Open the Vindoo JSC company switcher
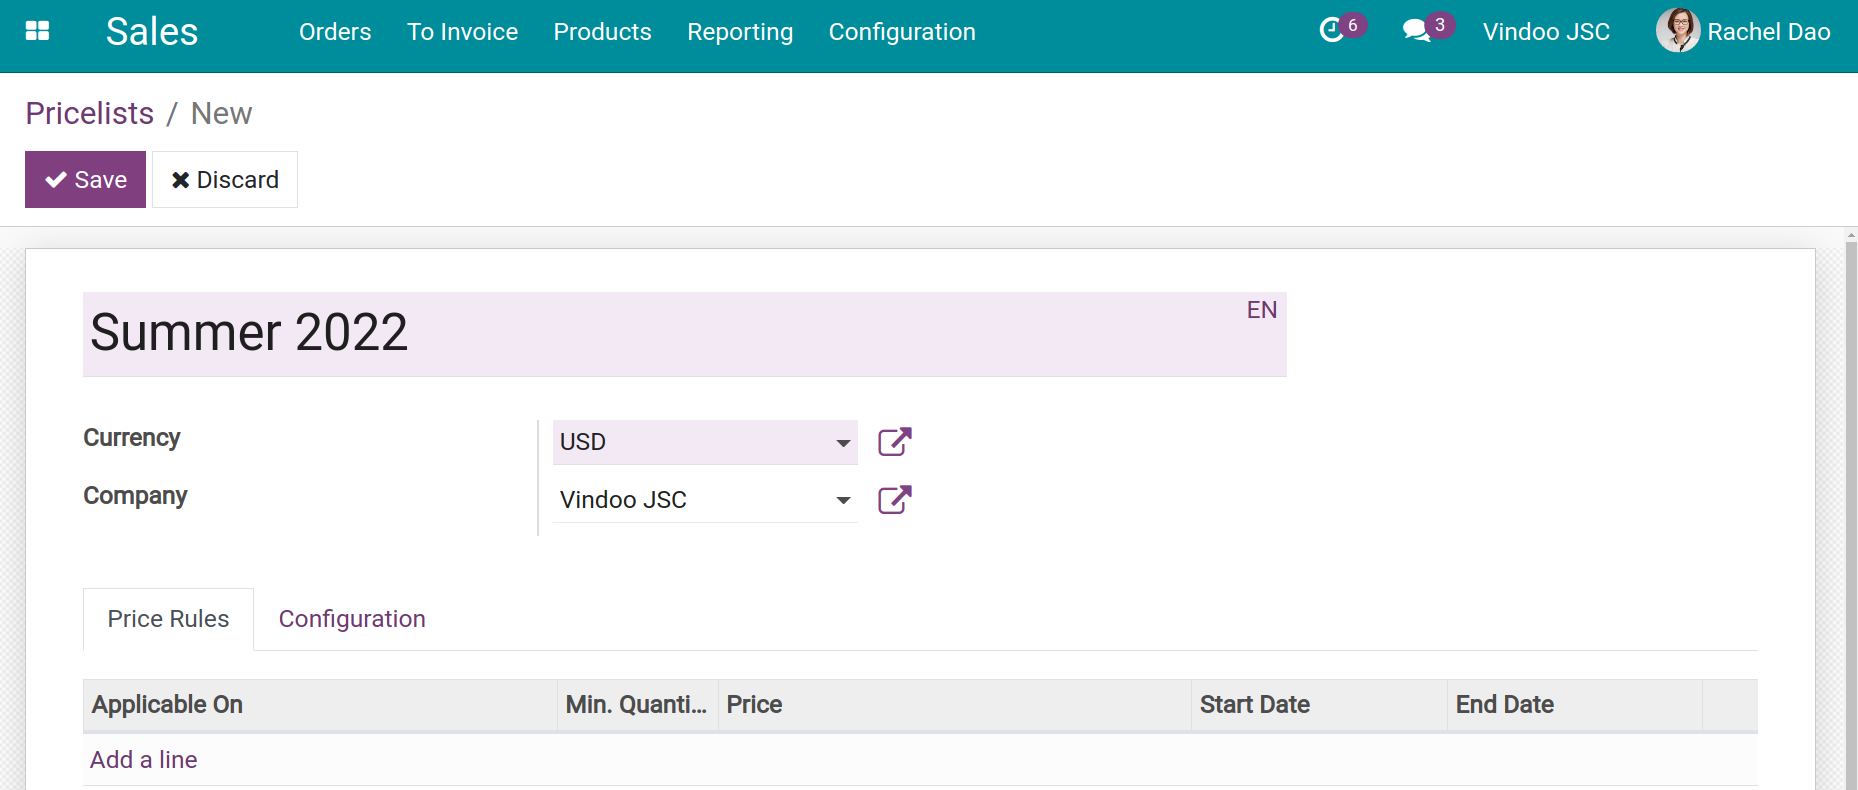 pos(1546,32)
